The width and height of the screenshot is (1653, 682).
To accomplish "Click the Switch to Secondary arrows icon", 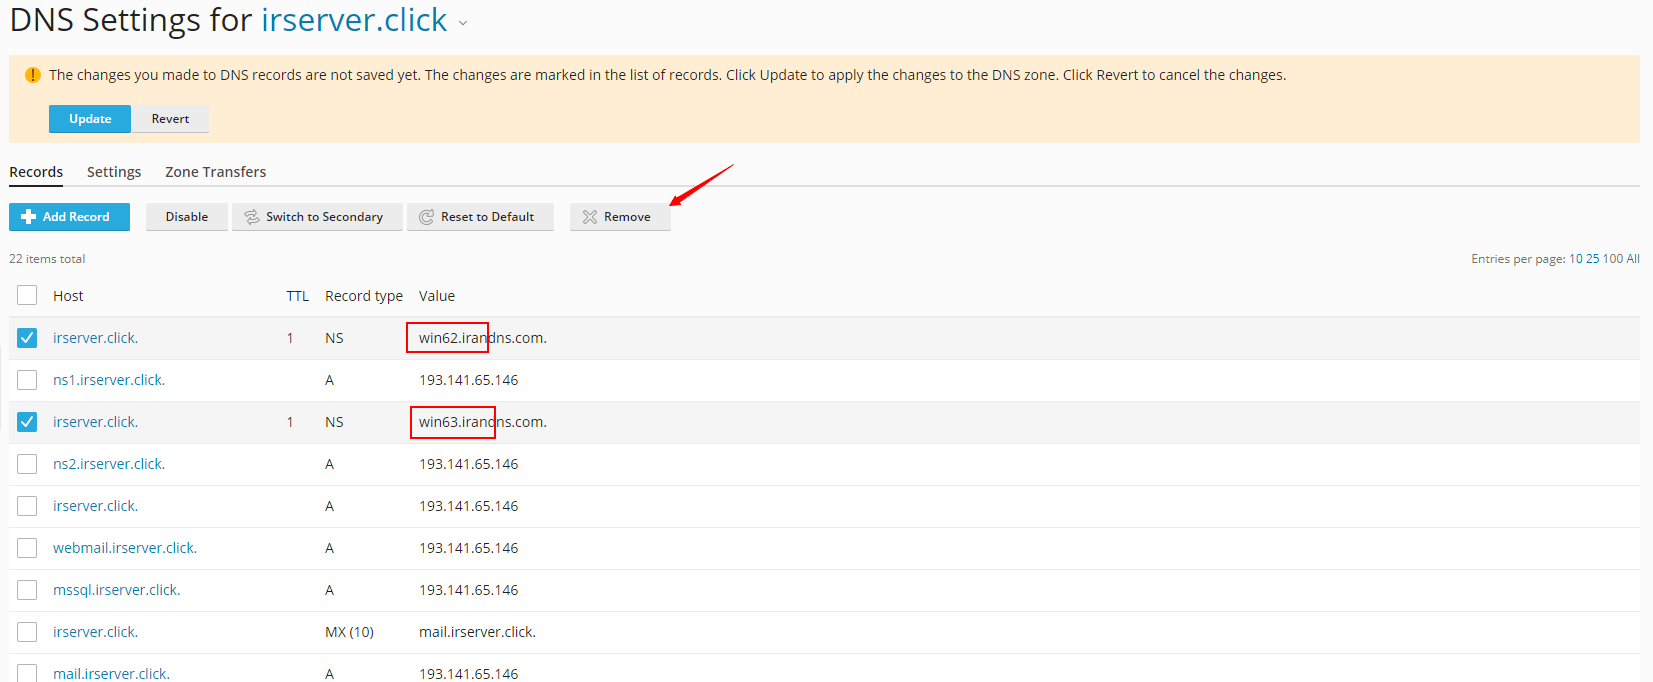I will (252, 217).
